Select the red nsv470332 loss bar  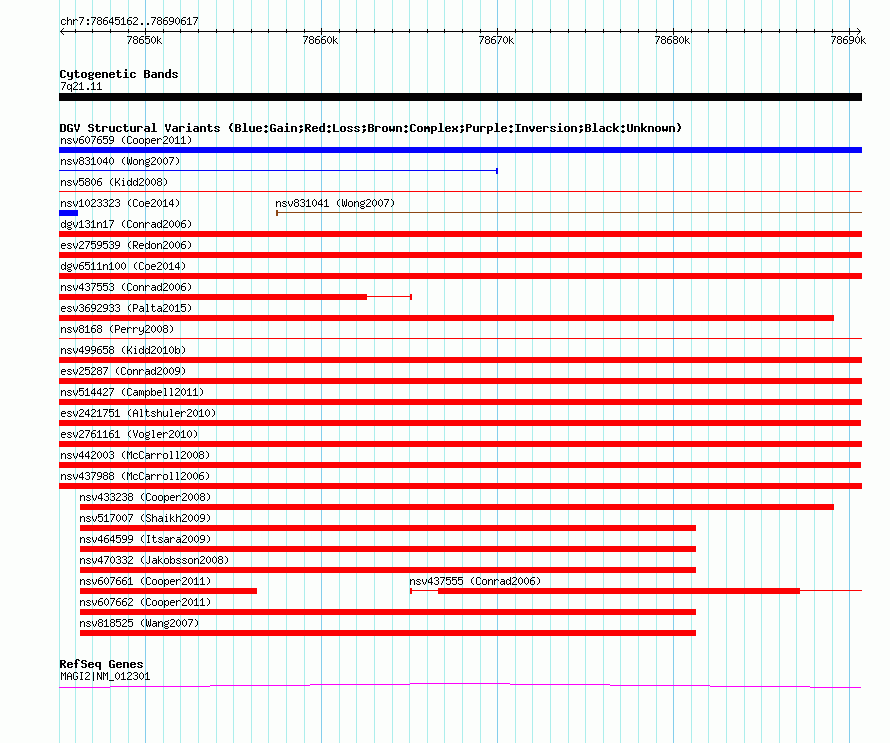(x=388, y=570)
